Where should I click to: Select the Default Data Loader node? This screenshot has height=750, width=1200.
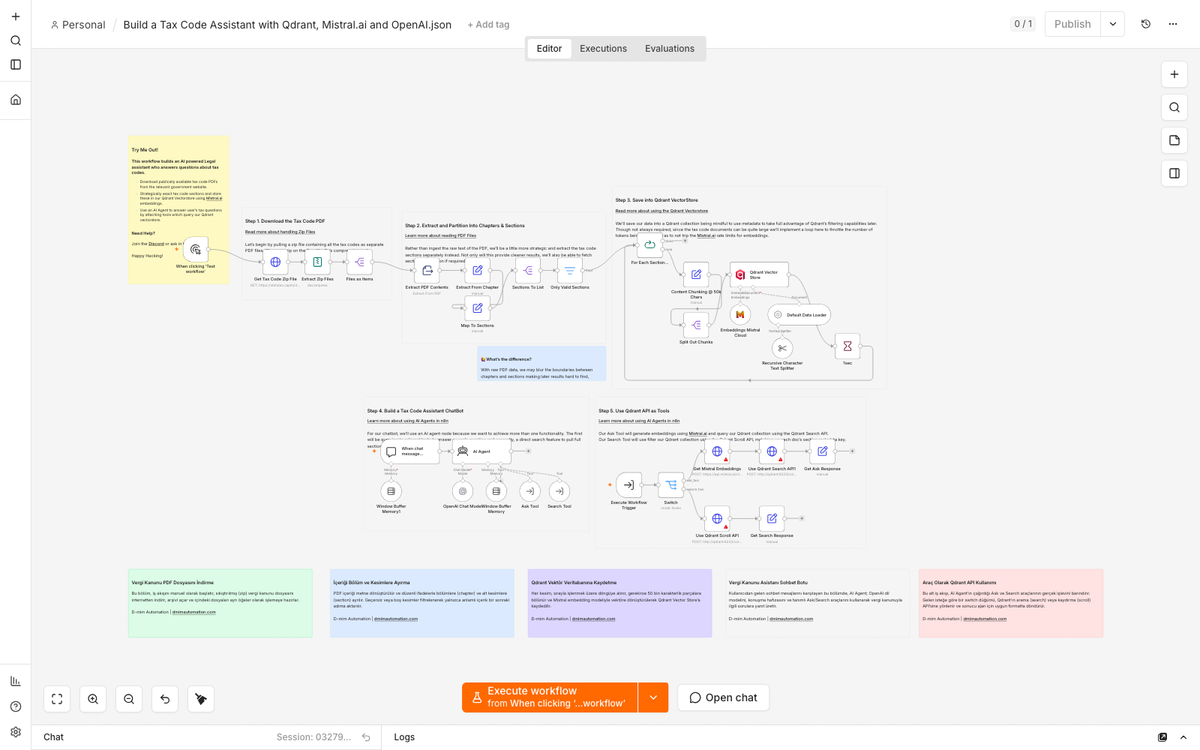[799, 314]
